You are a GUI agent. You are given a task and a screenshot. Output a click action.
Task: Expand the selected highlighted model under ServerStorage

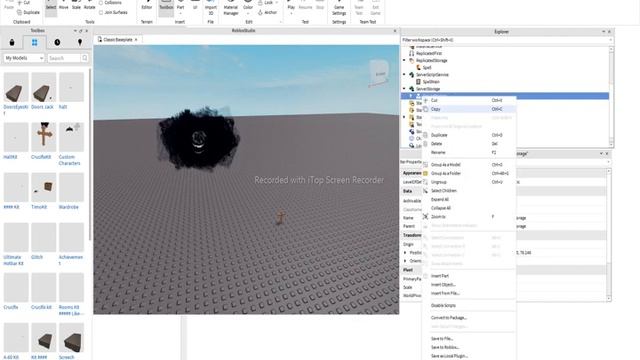click(411, 96)
